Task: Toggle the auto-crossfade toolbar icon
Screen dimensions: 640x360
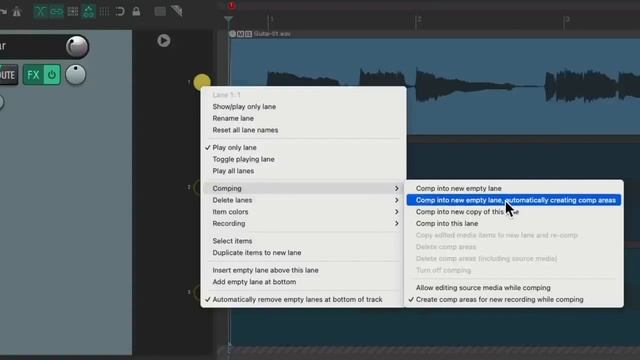Action: [40, 11]
